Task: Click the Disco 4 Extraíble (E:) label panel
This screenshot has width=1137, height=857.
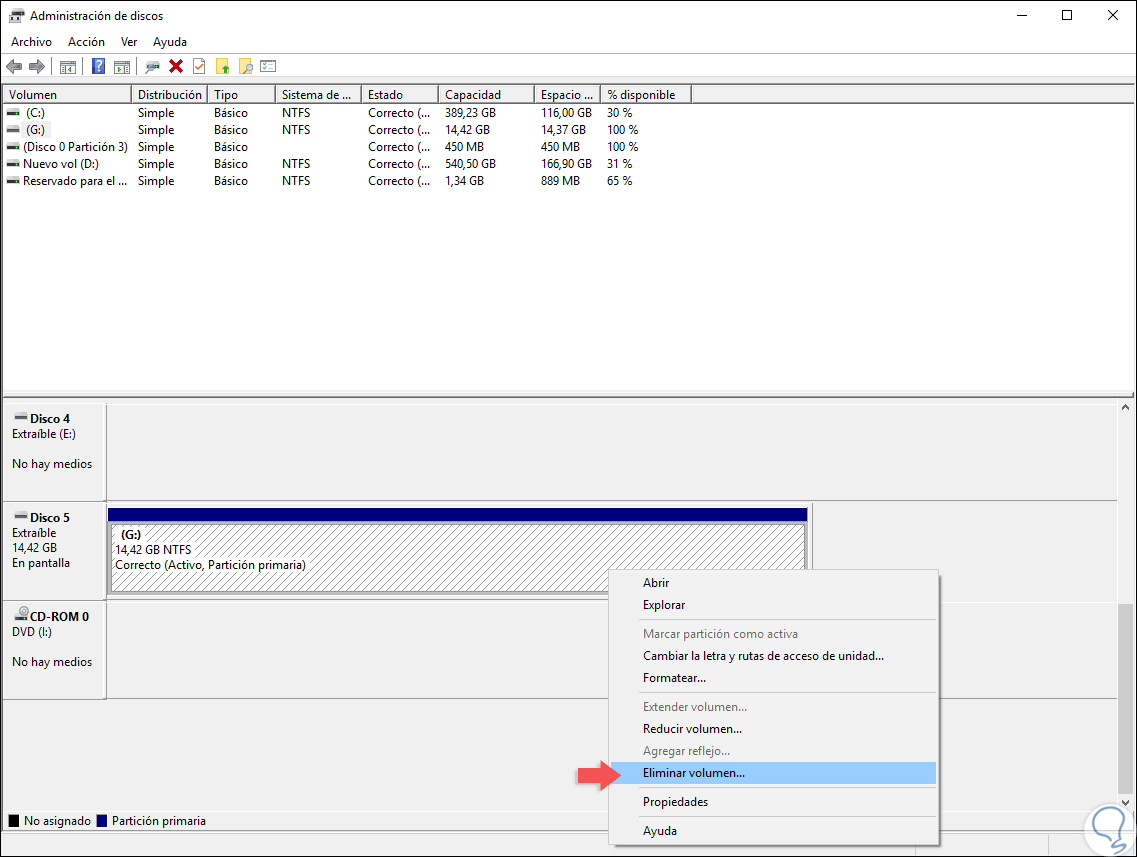Action: pyautogui.click(x=54, y=451)
